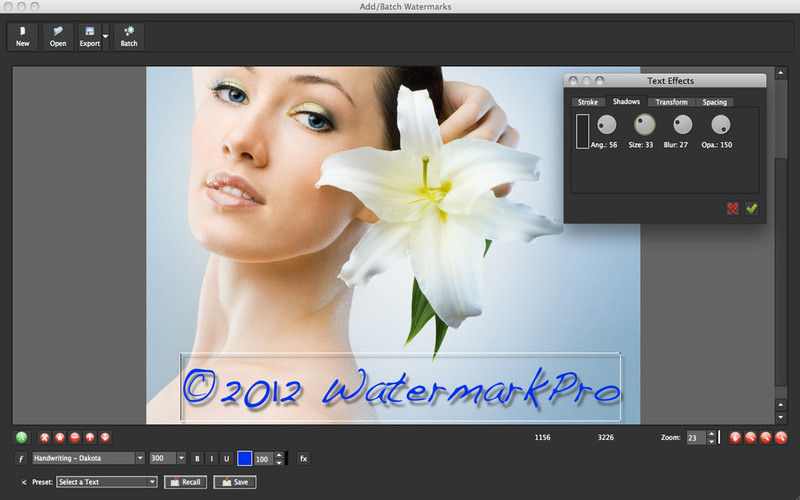Image resolution: width=800 pixels, height=500 pixels.
Task: Add text with the green A icon
Action: [x=21, y=437]
